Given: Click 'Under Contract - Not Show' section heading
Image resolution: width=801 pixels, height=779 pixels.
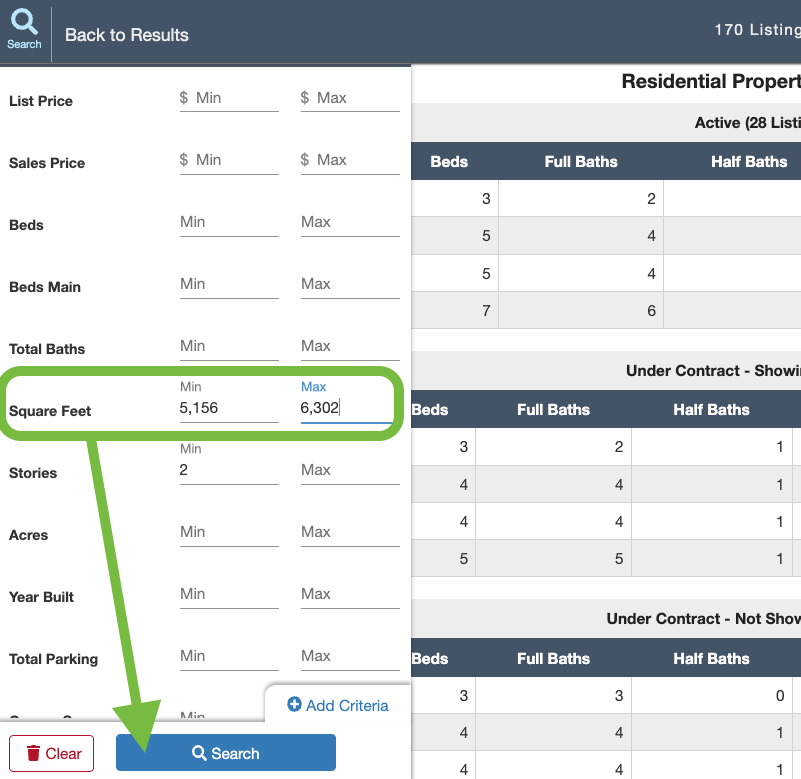Looking at the screenshot, I should pos(704,619).
